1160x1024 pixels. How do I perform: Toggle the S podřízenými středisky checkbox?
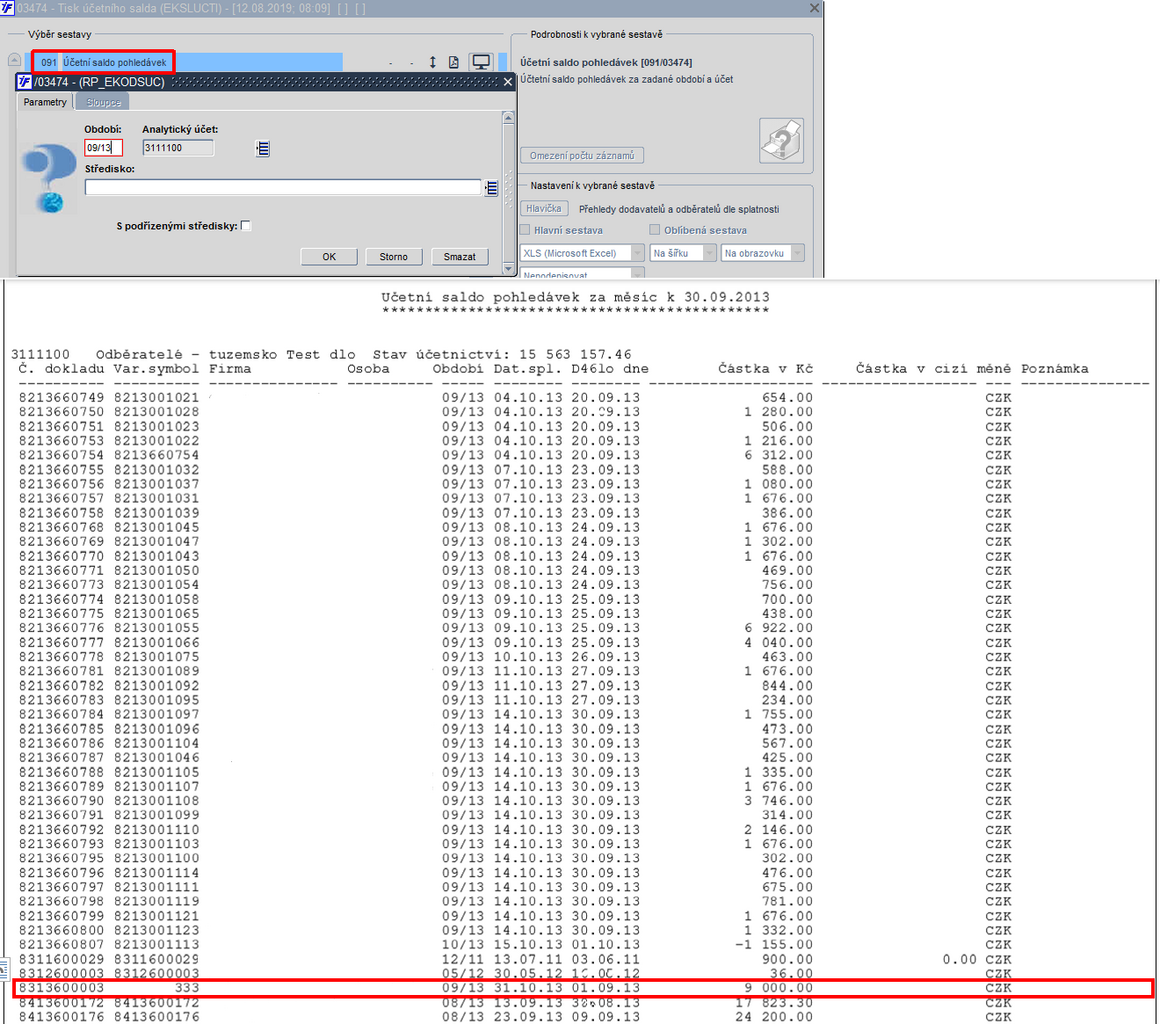point(246,226)
